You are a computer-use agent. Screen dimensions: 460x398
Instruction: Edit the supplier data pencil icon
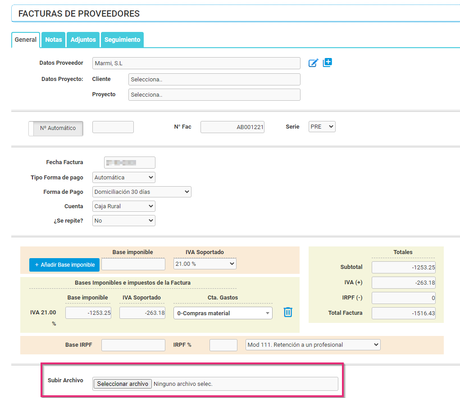click(313, 63)
